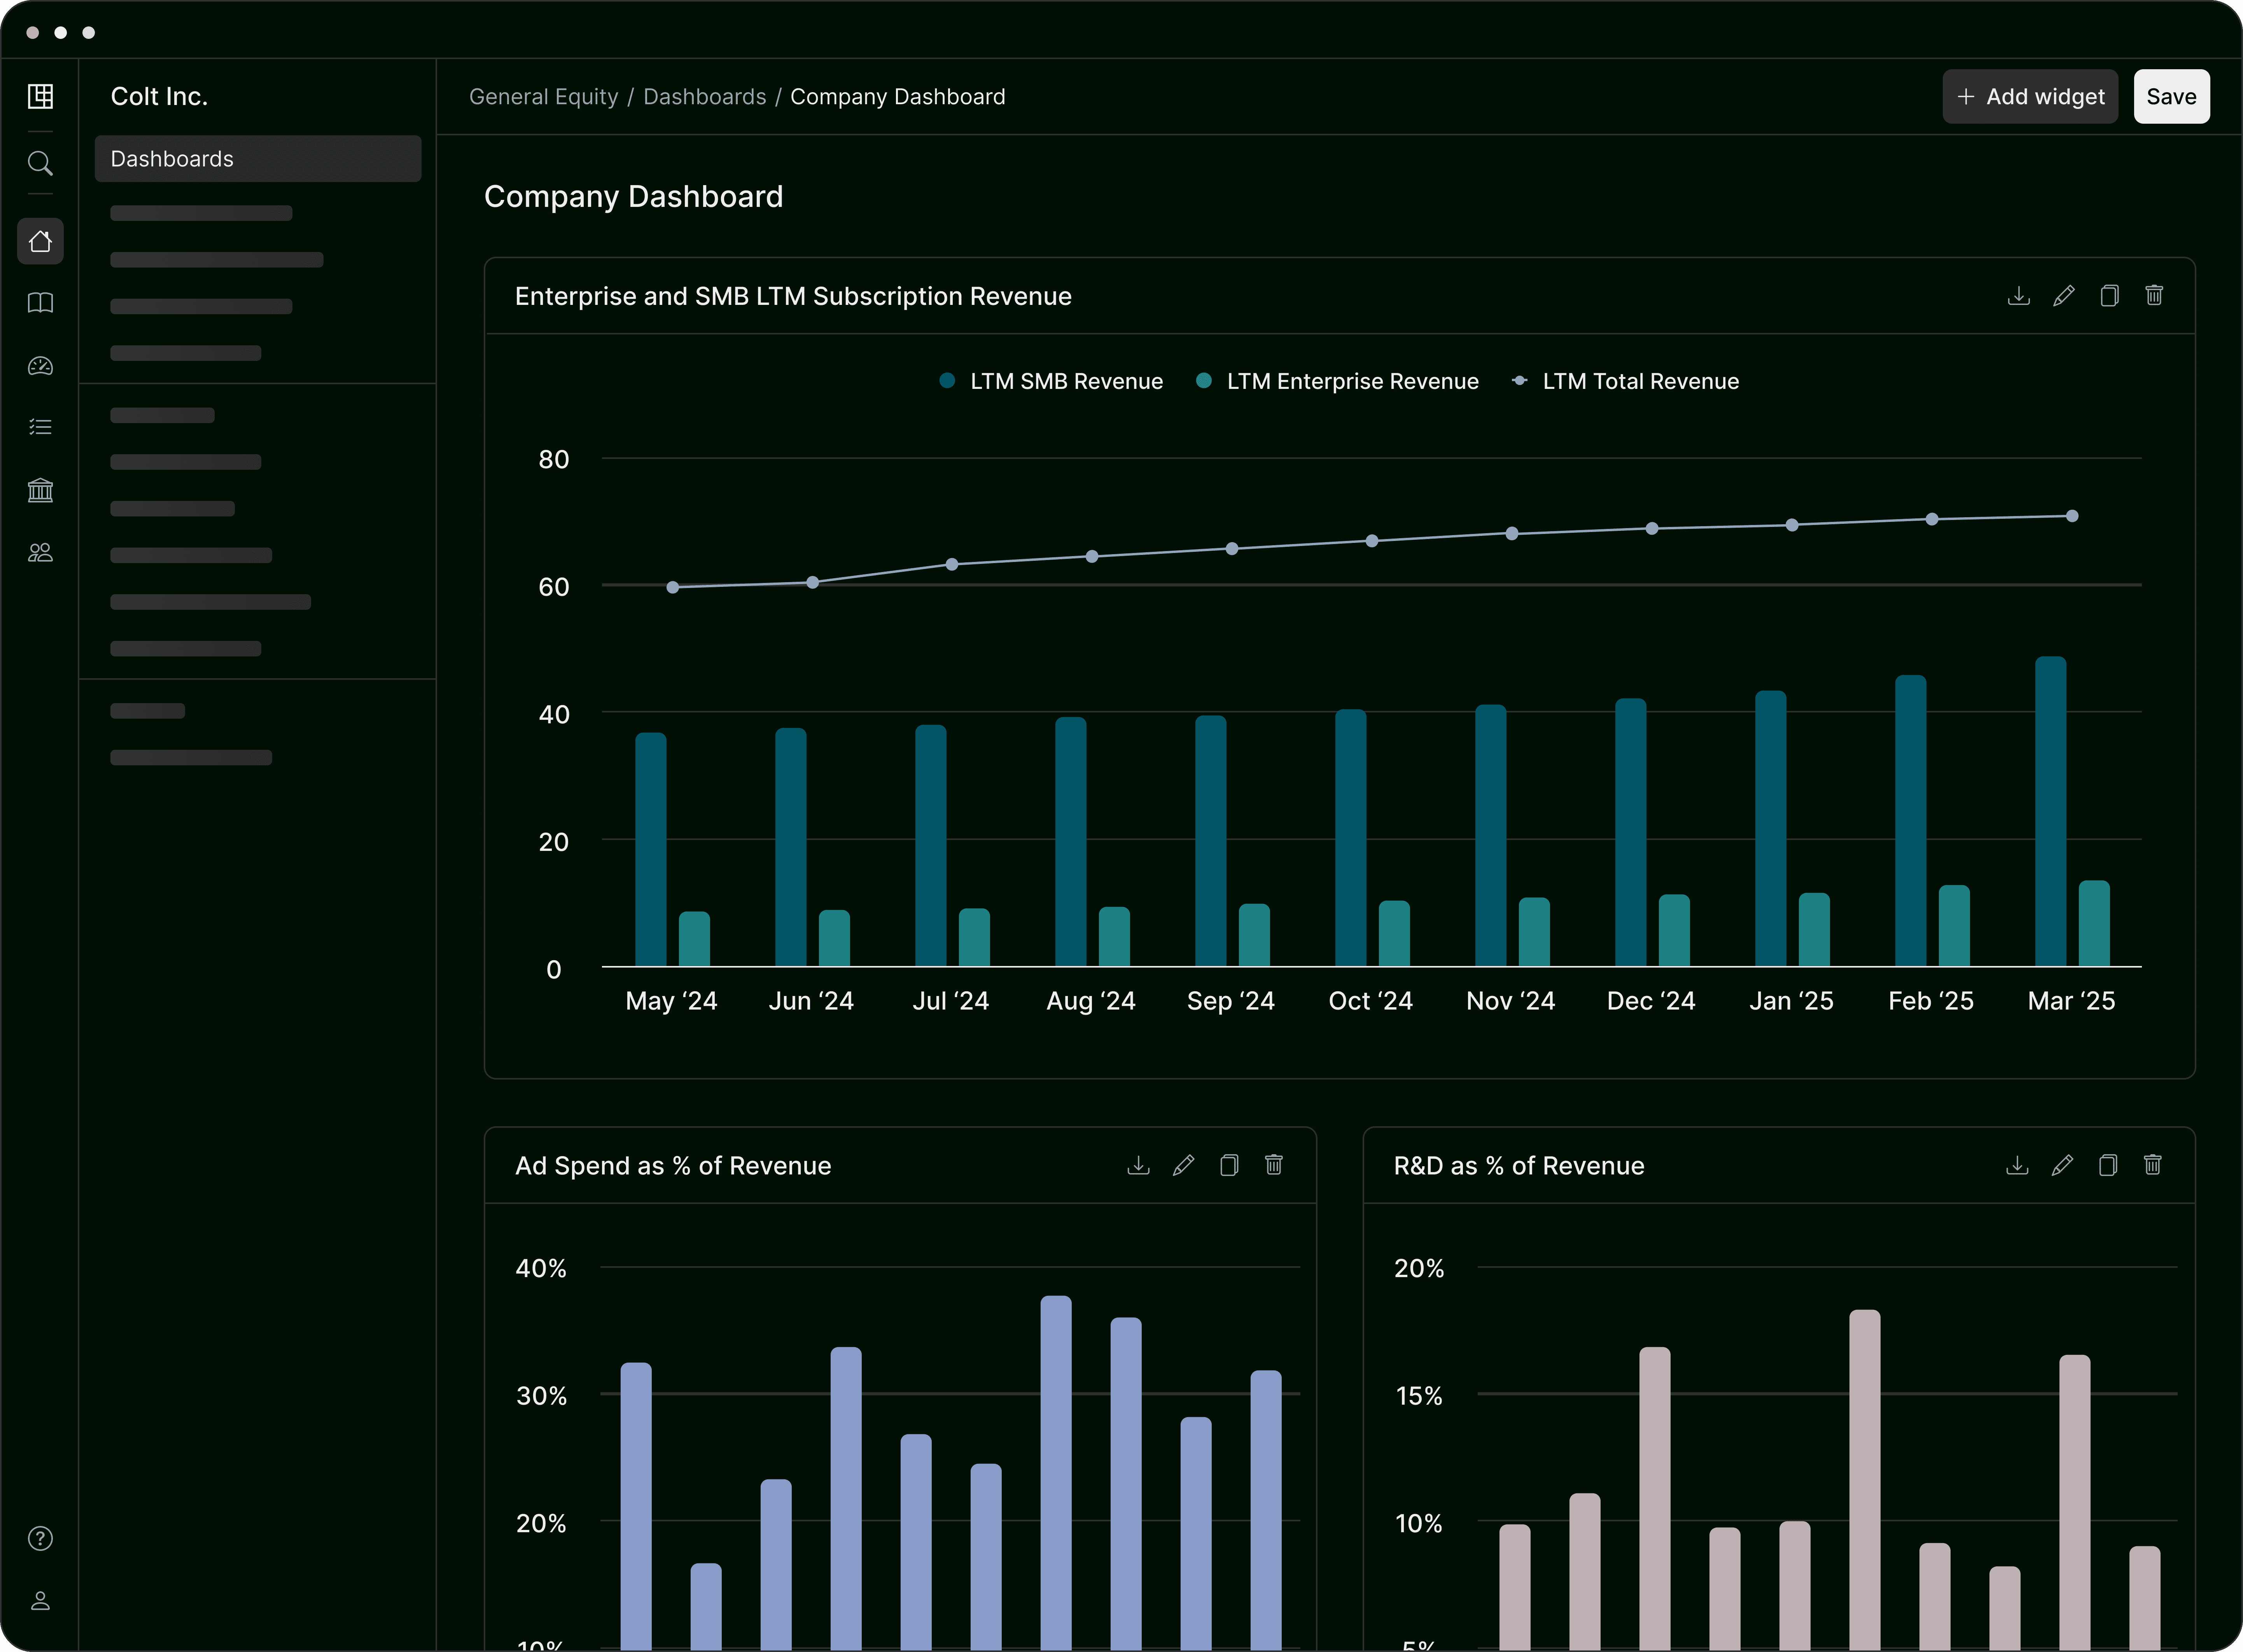This screenshot has width=2243, height=1652.
Task: Click the help question mark icon
Action: pyautogui.click(x=40, y=1538)
